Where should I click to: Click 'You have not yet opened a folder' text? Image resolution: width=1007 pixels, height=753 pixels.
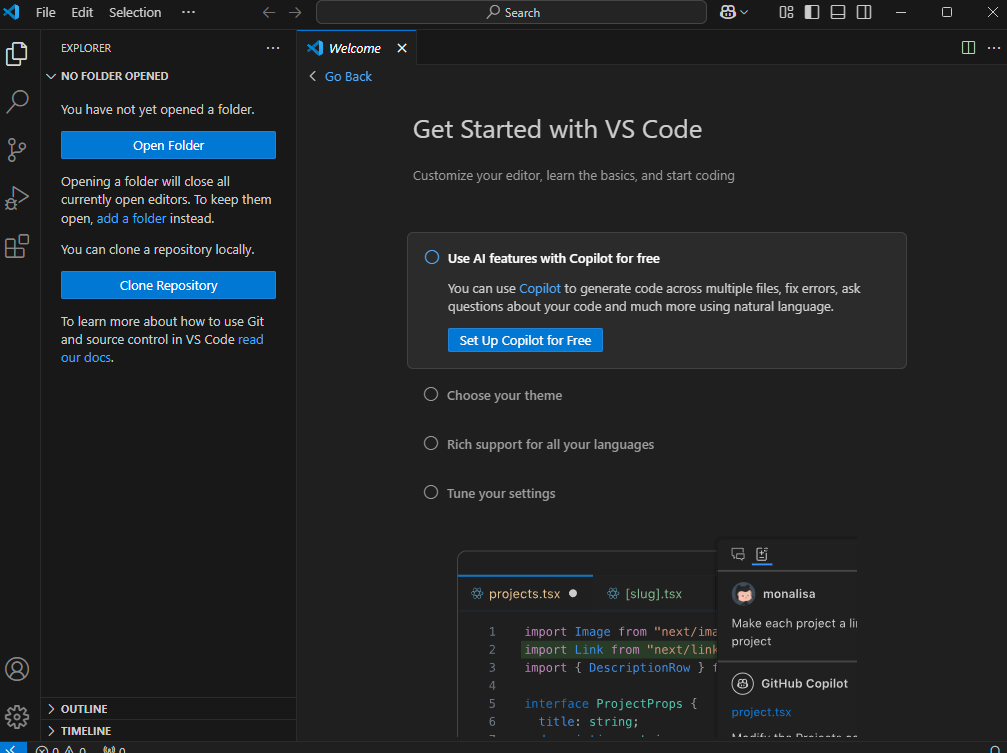click(157, 109)
